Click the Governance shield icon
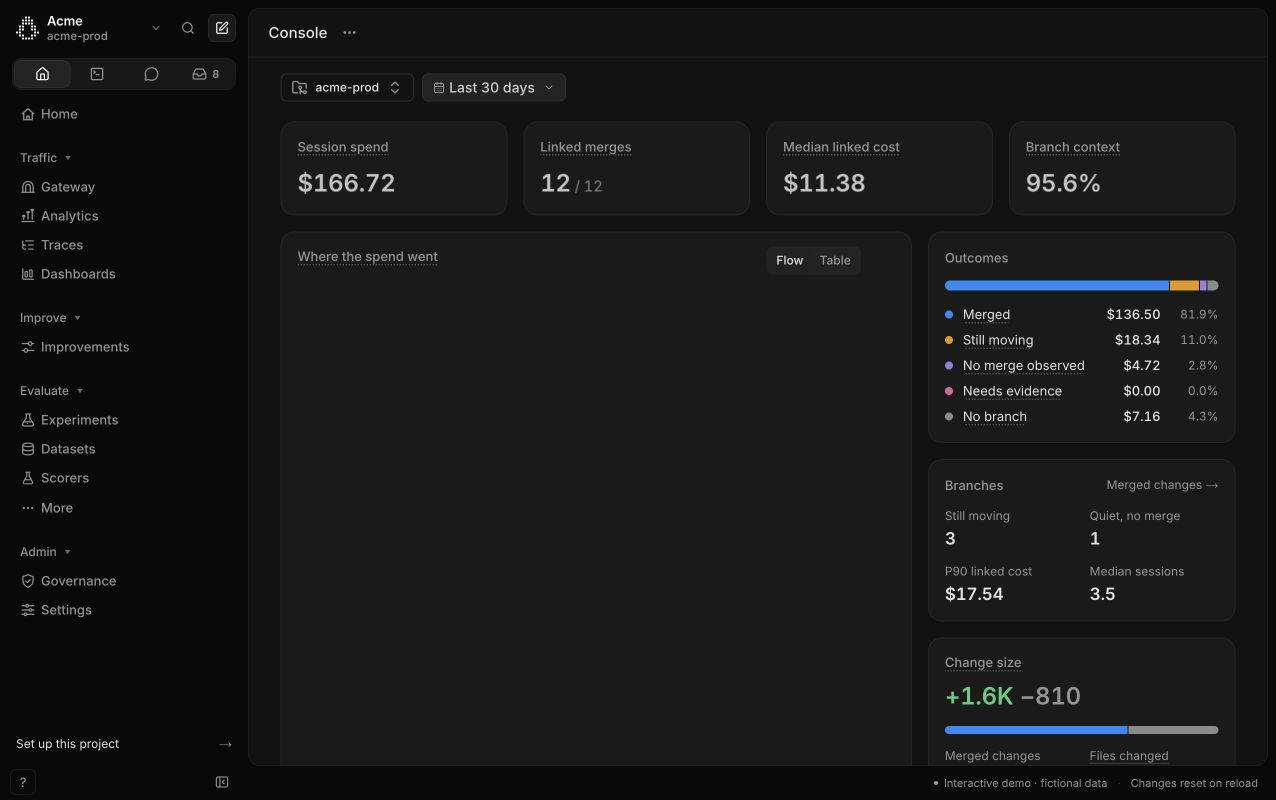 click(28, 581)
